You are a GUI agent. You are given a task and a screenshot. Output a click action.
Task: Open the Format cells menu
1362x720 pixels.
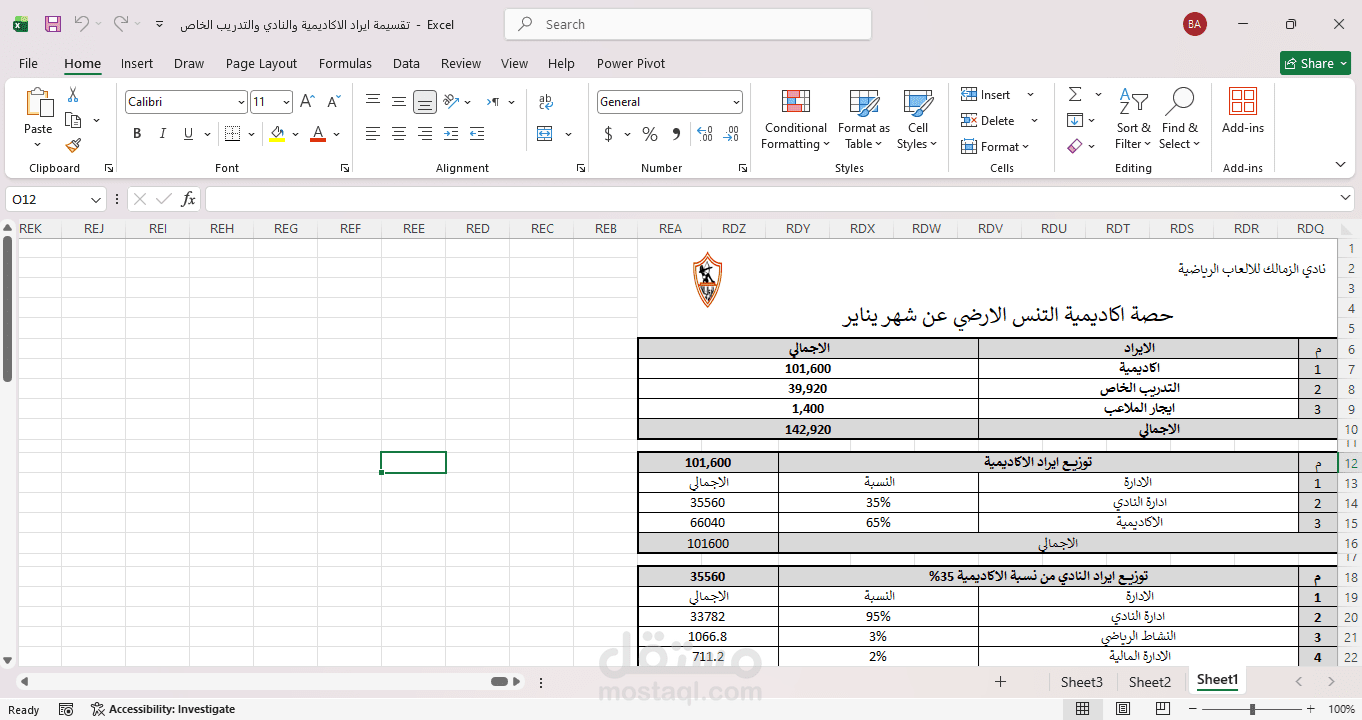click(x=994, y=147)
